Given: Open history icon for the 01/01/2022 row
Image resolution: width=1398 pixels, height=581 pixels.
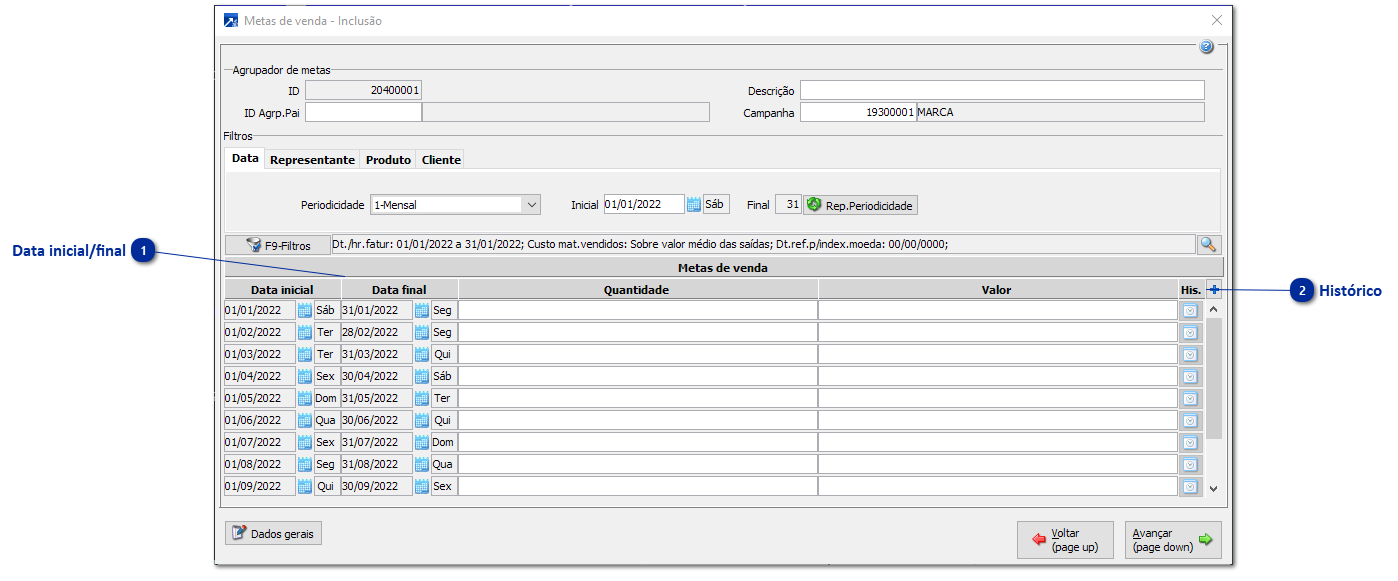Looking at the screenshot, I should click(x=1190, y=310).
